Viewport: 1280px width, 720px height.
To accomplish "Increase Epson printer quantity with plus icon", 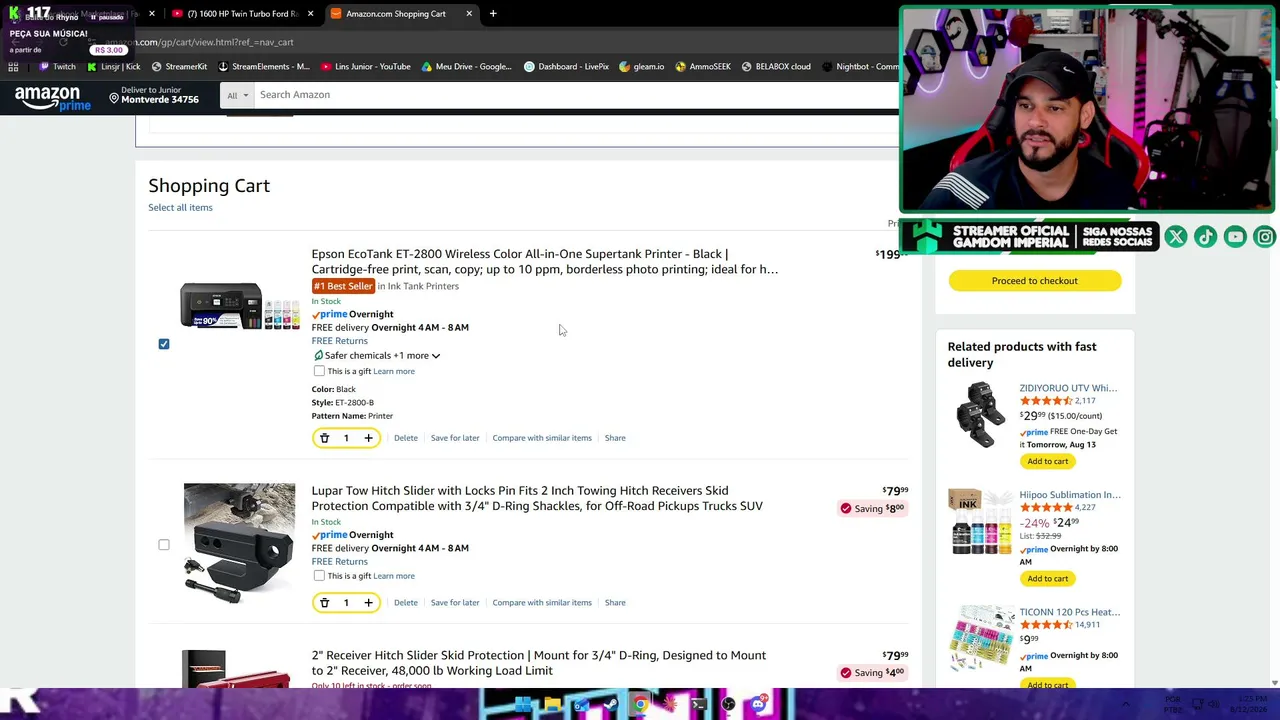I will [368, 438].
